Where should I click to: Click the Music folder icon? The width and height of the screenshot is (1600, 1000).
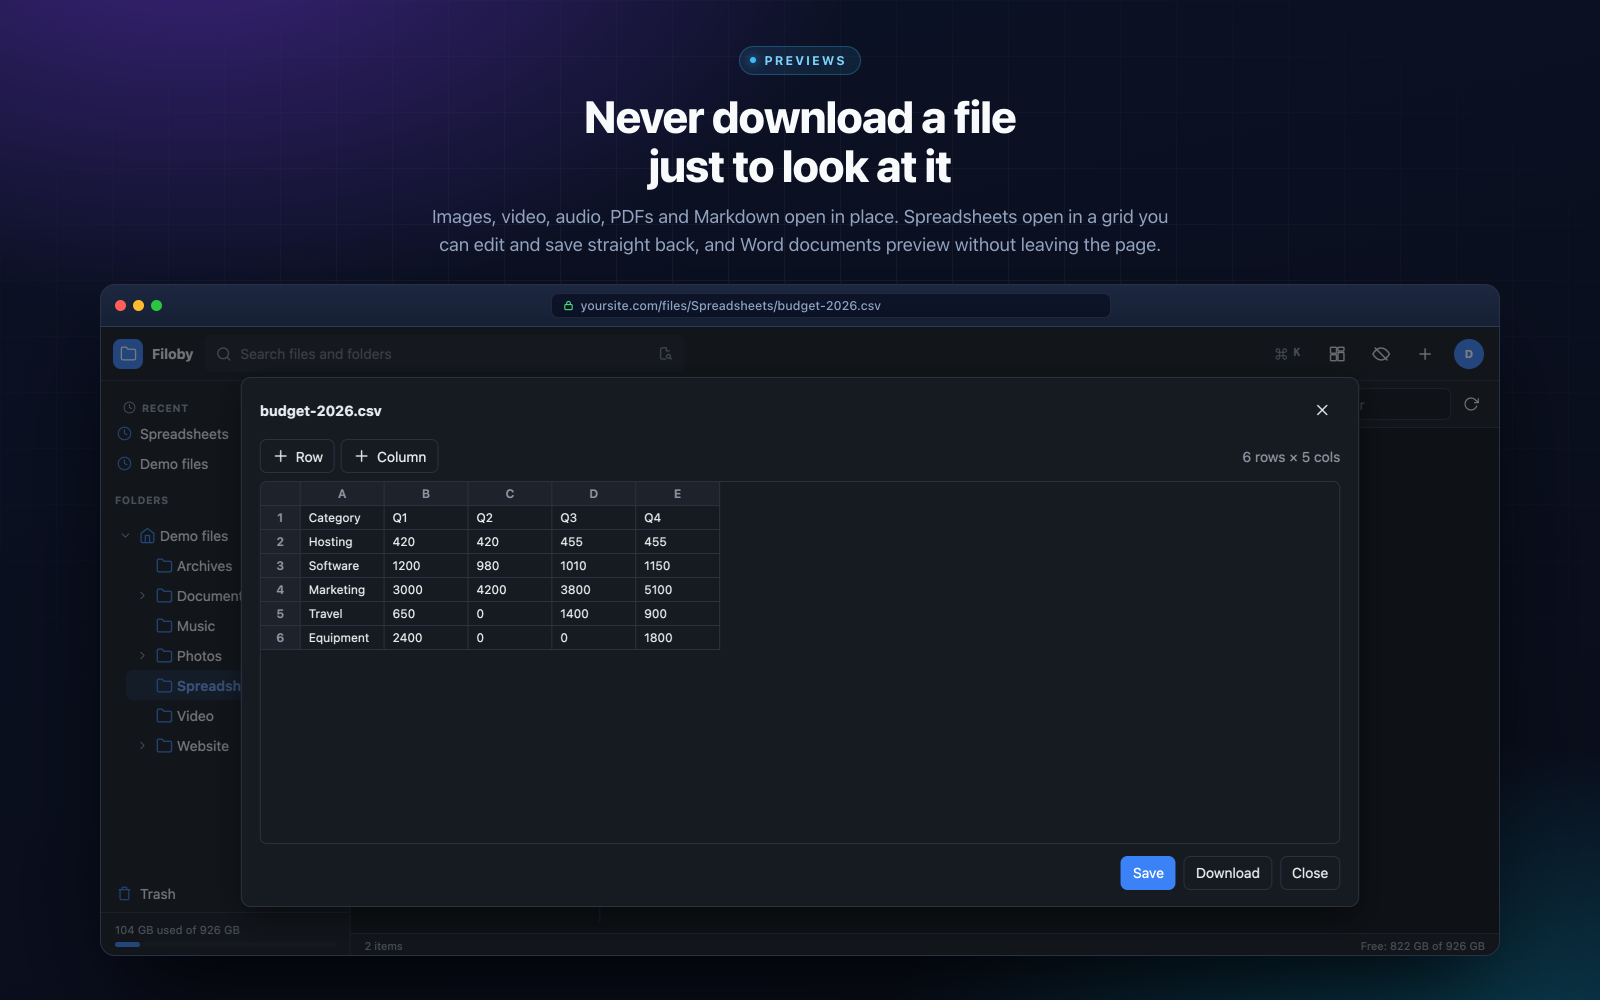(165, 626)
